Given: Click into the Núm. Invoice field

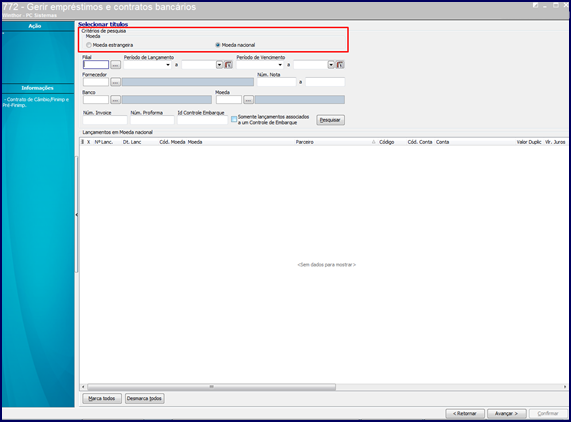Looking at the screenshot, I should pyautogui.click(x=105, y=120).
